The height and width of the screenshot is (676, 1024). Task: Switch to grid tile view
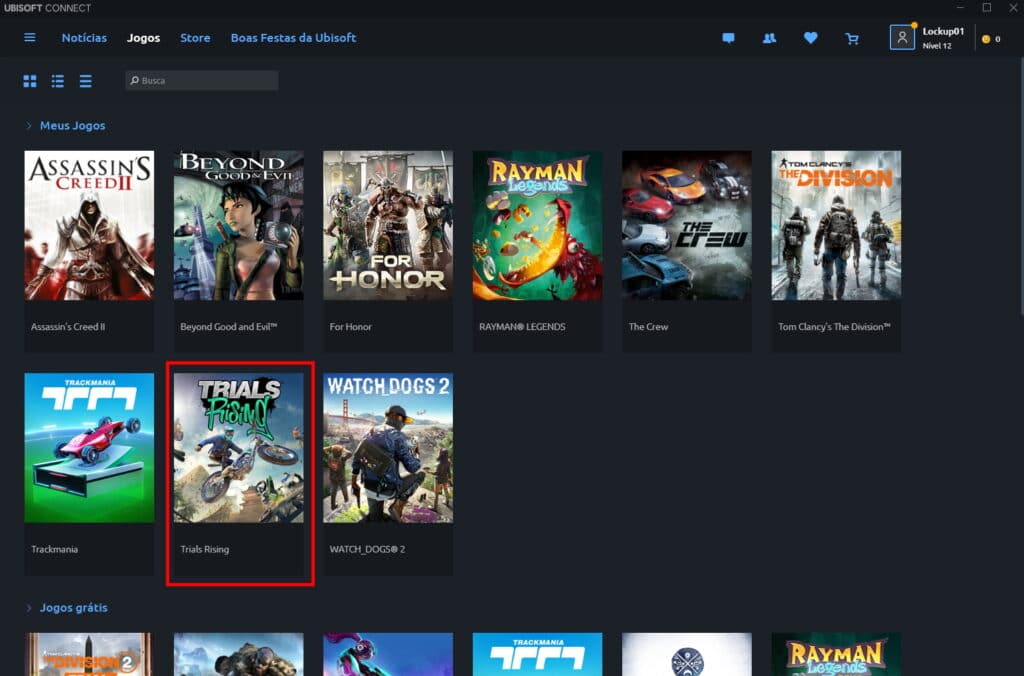click(x=30, y=81)
